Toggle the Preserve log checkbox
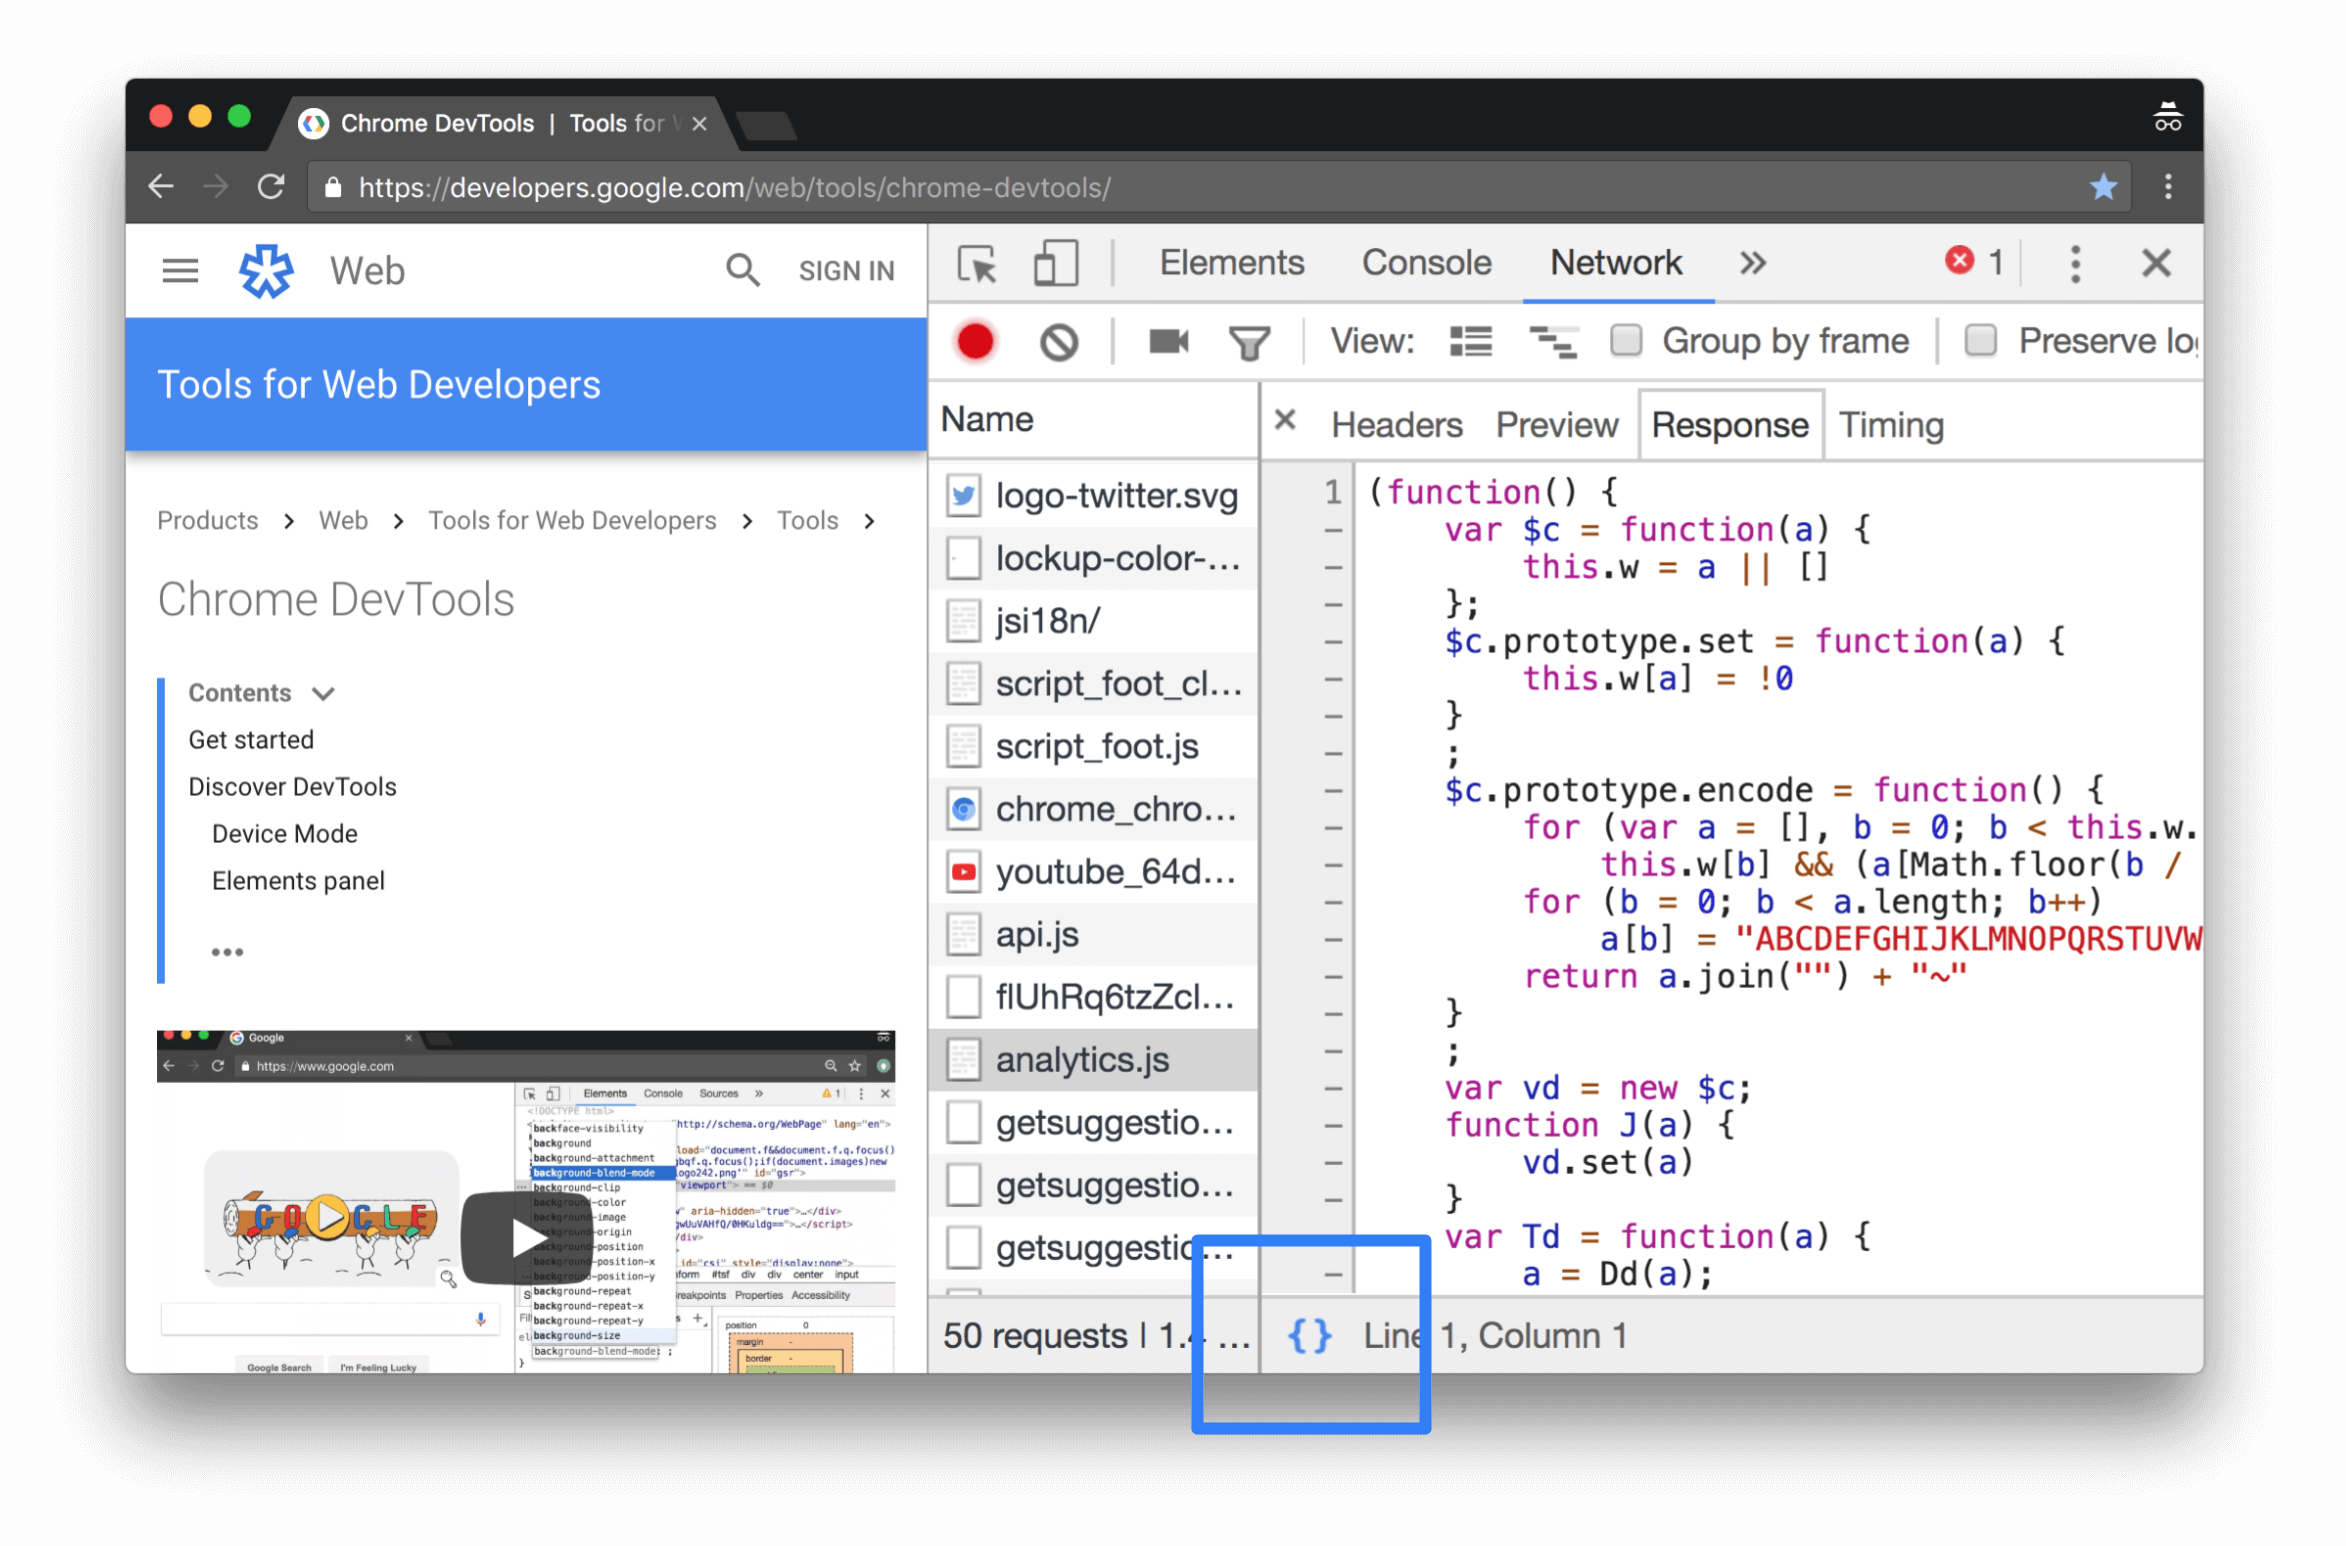Viewport: 2346px width, 1546px height. click(x=1979, y=340)
